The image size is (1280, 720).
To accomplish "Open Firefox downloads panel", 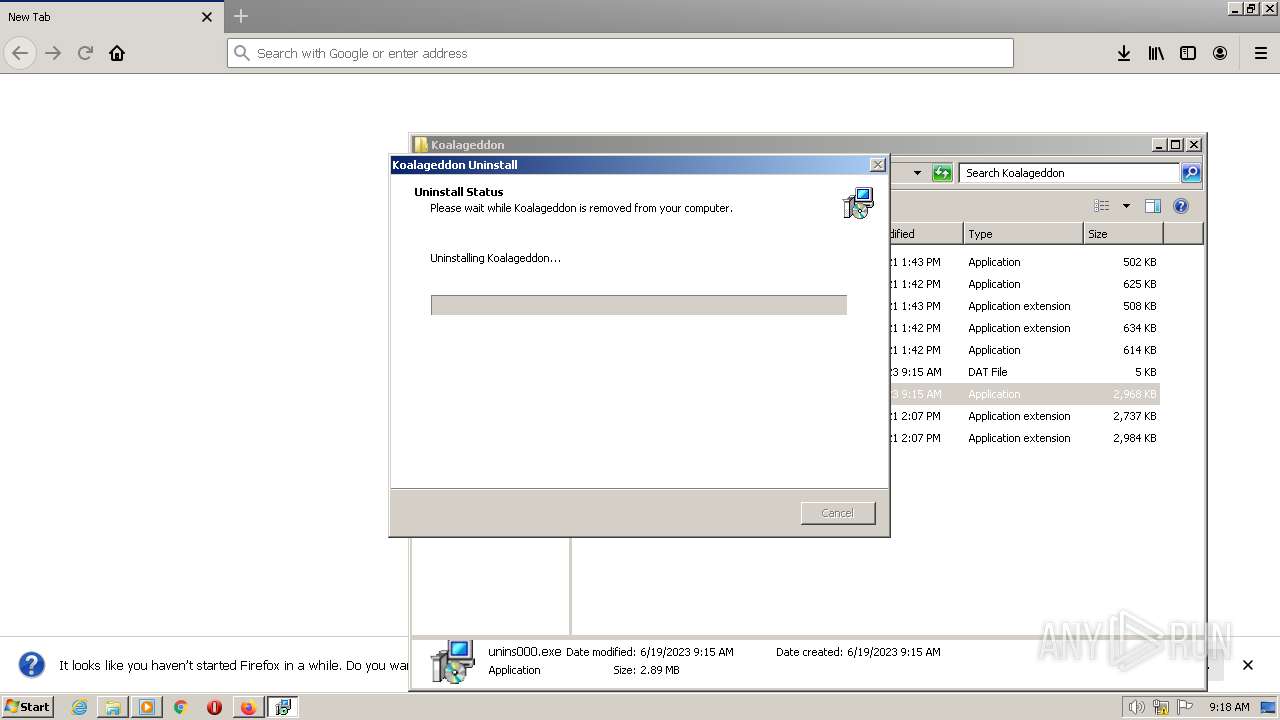I will coord(1124,53).
